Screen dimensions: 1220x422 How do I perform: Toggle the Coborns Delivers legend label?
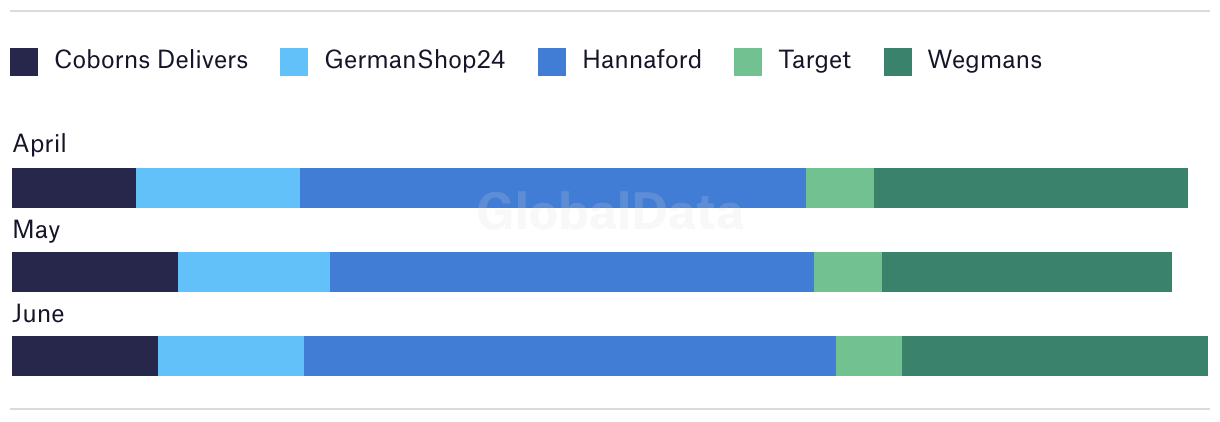[151, 60]
